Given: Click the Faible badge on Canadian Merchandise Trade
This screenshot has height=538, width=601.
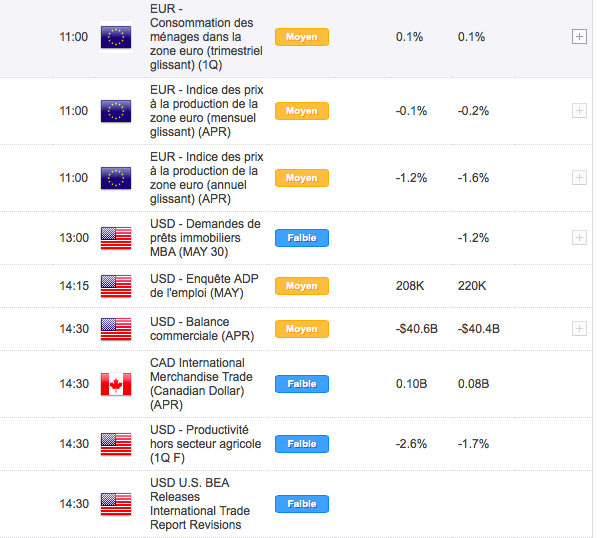Looking at the screenshot, I should click(301, 384).
